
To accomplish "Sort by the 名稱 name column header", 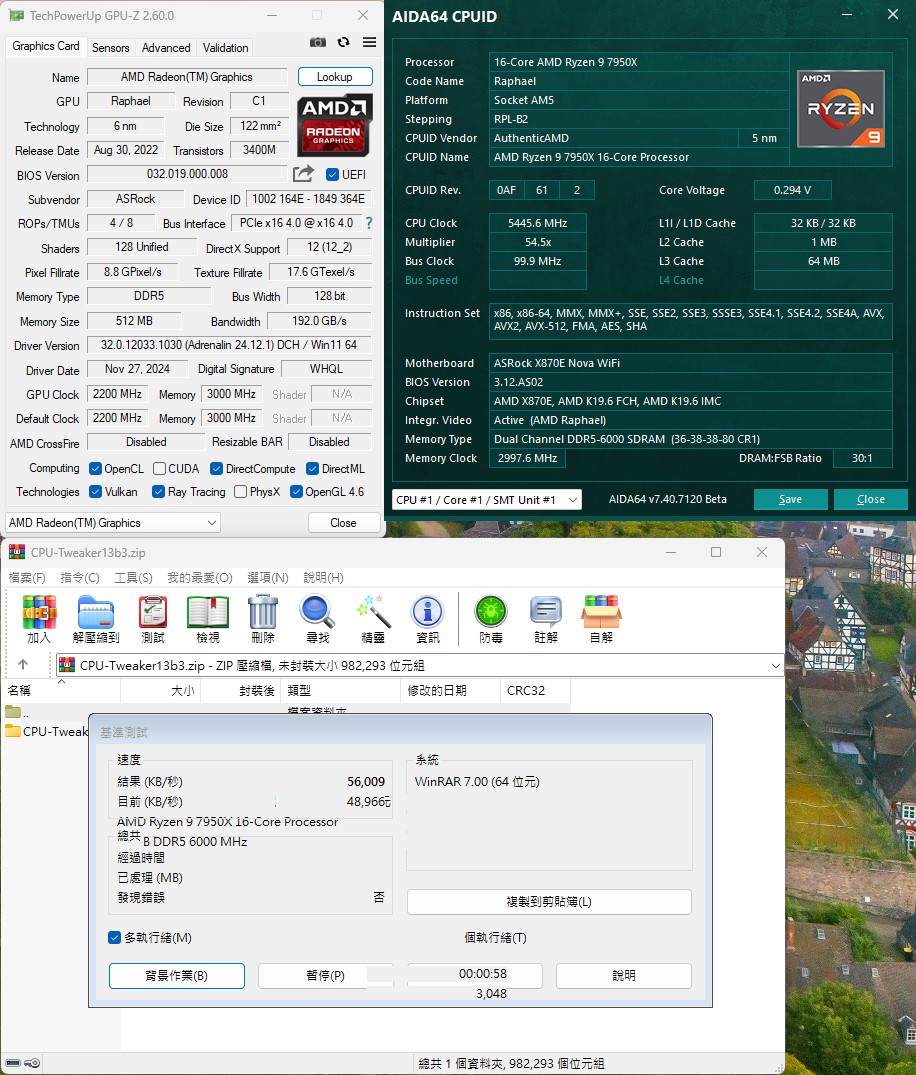I will tap(61, 690).
